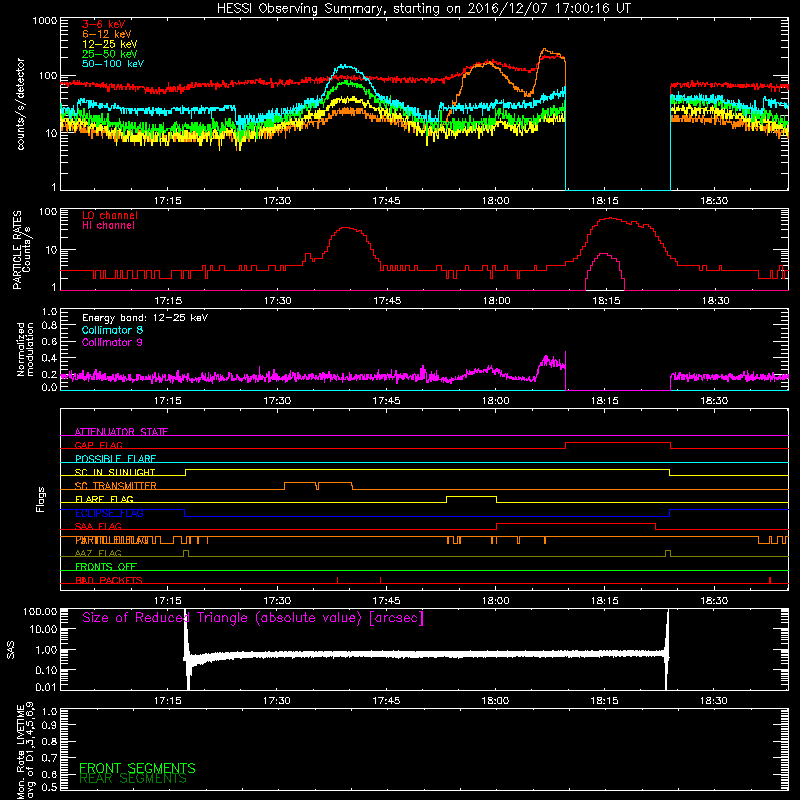Image resolution: width=800 pixels, height=800 pixels.
Task: Click the "REAR SEGMENTS" legend label
Action: pos(133,779)
